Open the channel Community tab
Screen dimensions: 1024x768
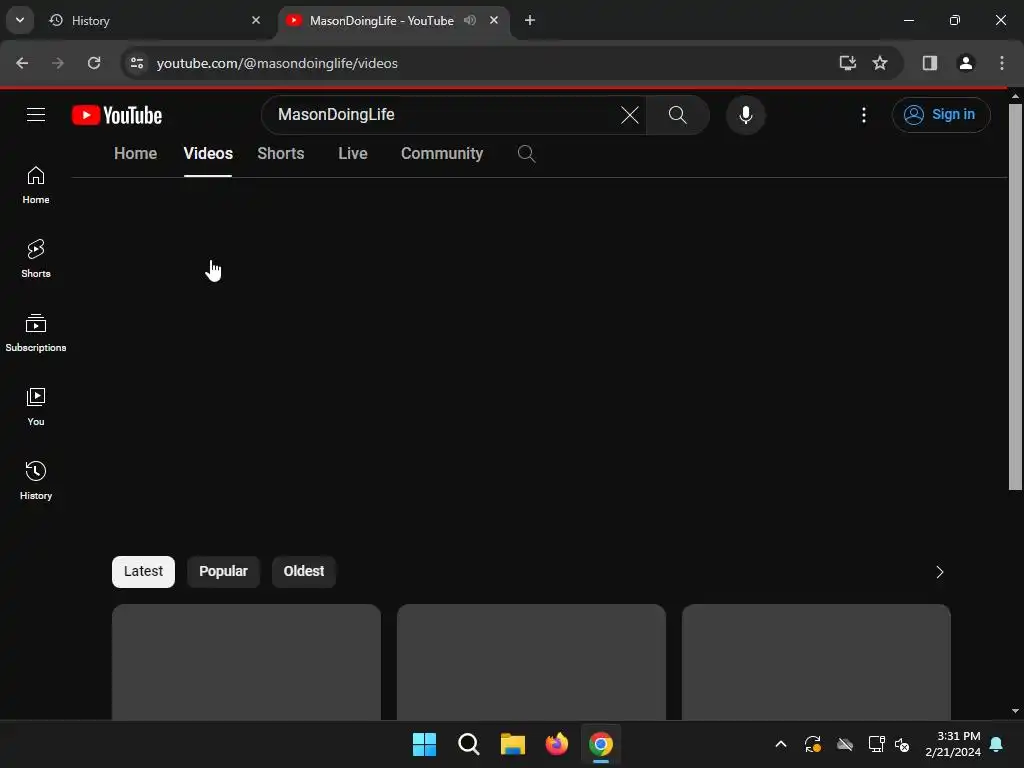(442, 153)
